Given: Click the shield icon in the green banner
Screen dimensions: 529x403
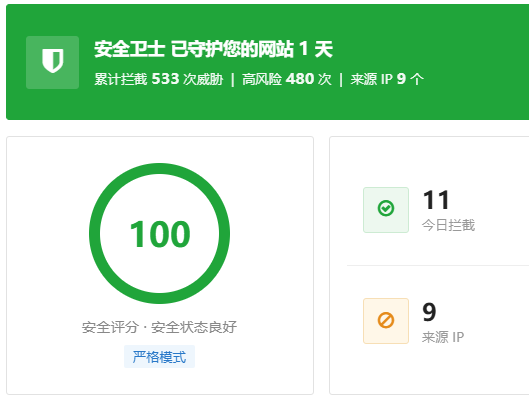Looking at the screenshot, I should [x=53, y=62].
